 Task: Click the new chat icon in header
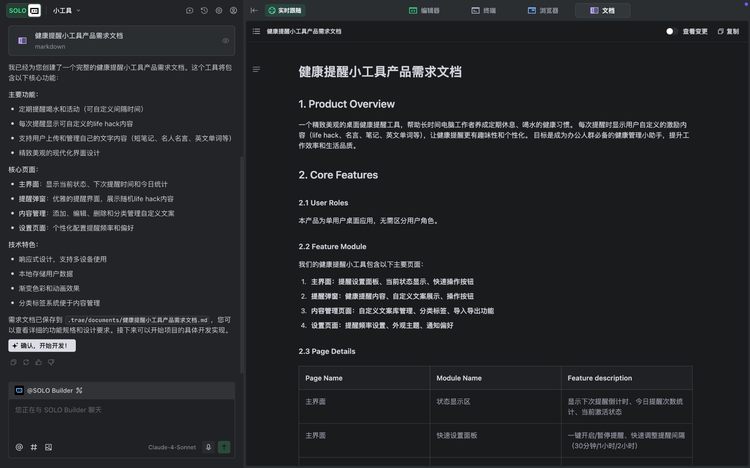[x=190, y=10]
